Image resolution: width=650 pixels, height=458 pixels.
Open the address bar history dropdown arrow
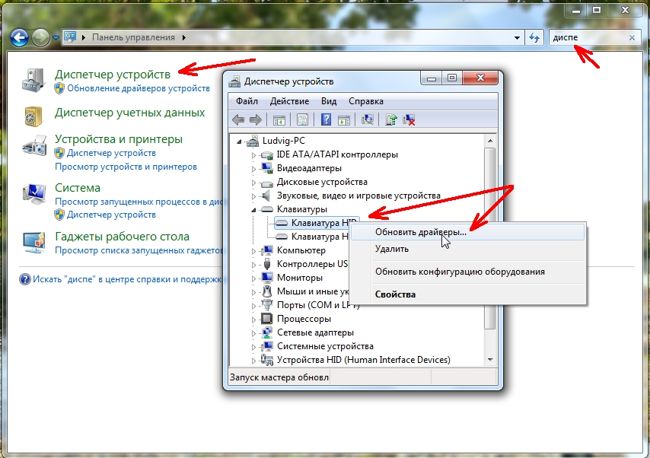(x=517, y=38)
